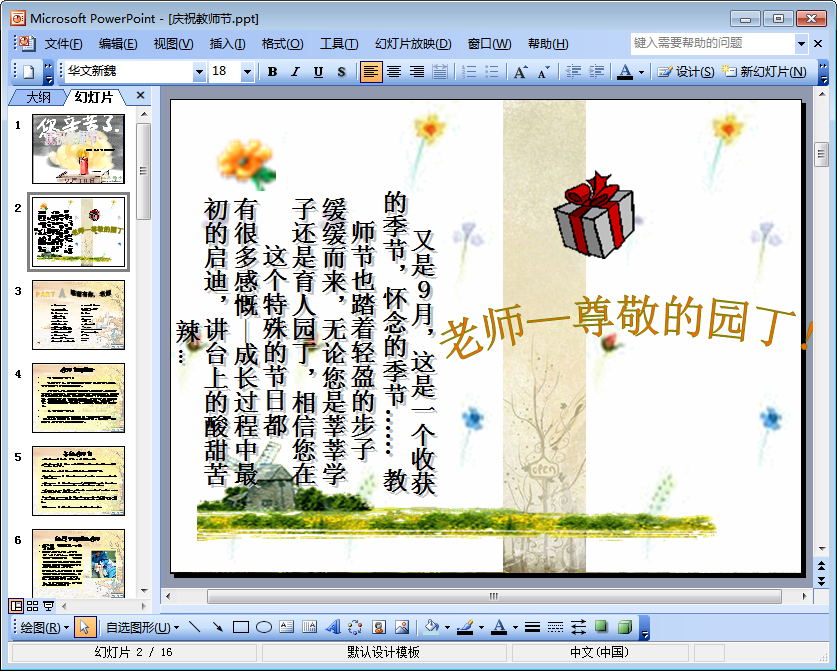837x671 pixels.
Task: Open font name dropdown
Action: 199,72
